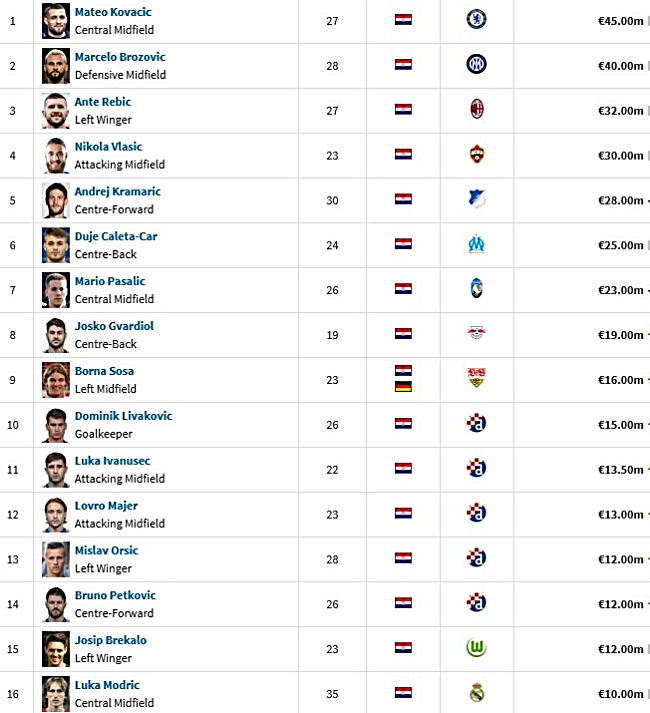Click the Inter Milan club crest
650x713 pixels.
(x=476, y=64)
